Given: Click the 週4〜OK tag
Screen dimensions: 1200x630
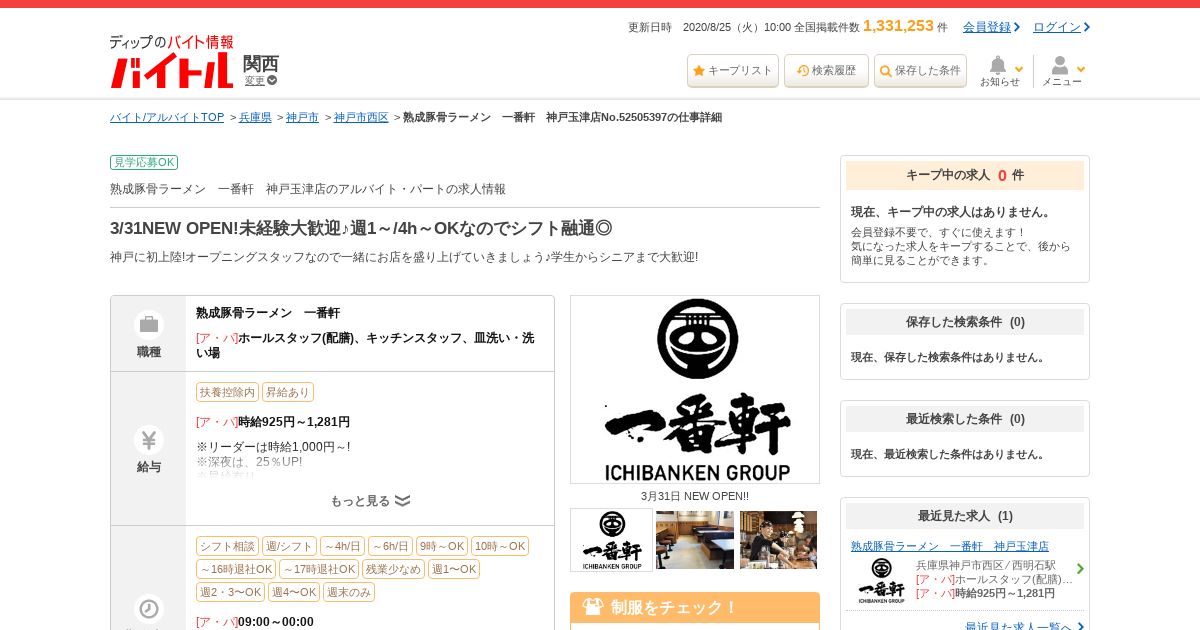Looking at the screenshot, I should pyautogui.click(x=294, y=592).
